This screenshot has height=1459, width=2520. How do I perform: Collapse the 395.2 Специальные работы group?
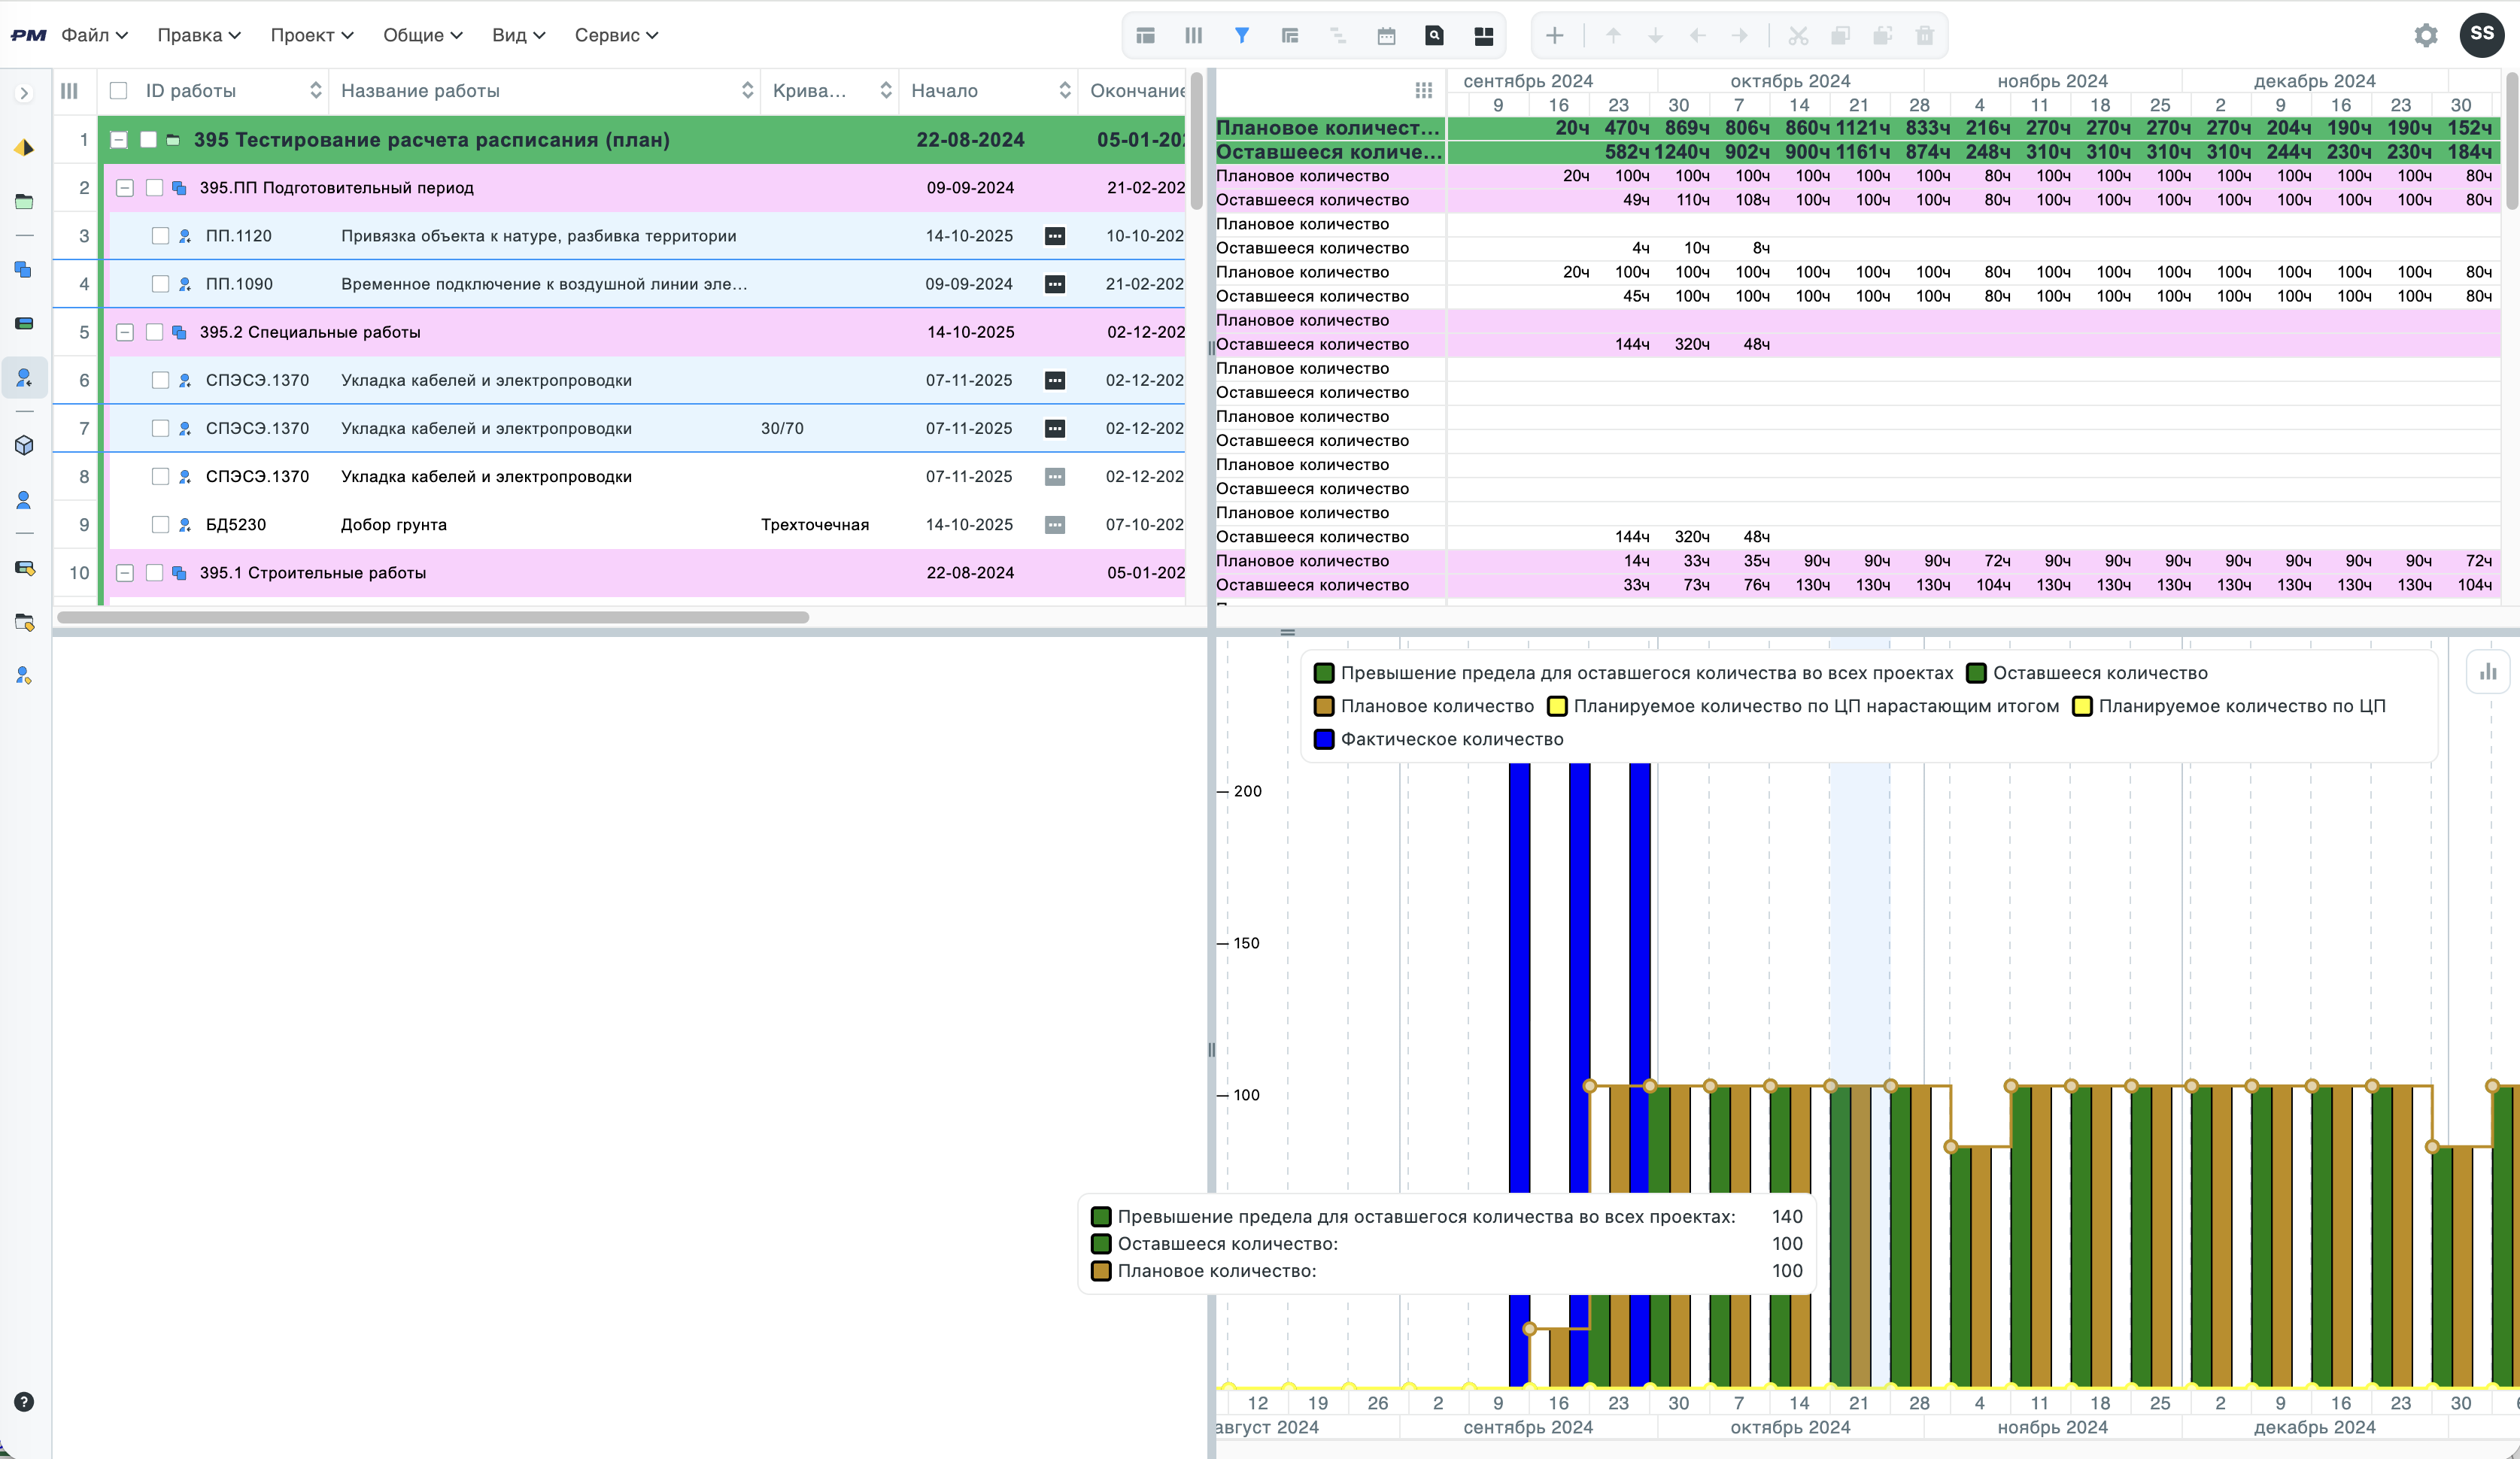[125, 332]
